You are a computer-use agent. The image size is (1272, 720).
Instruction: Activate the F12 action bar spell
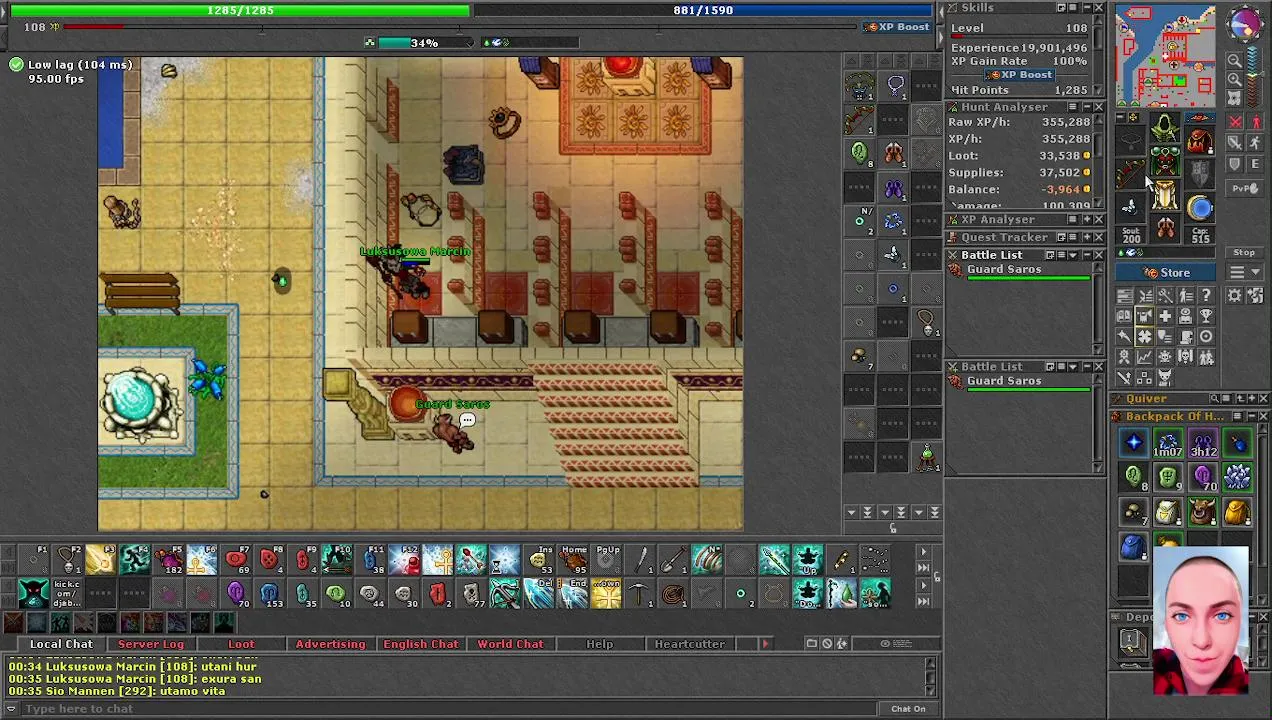tap(404, 560)
